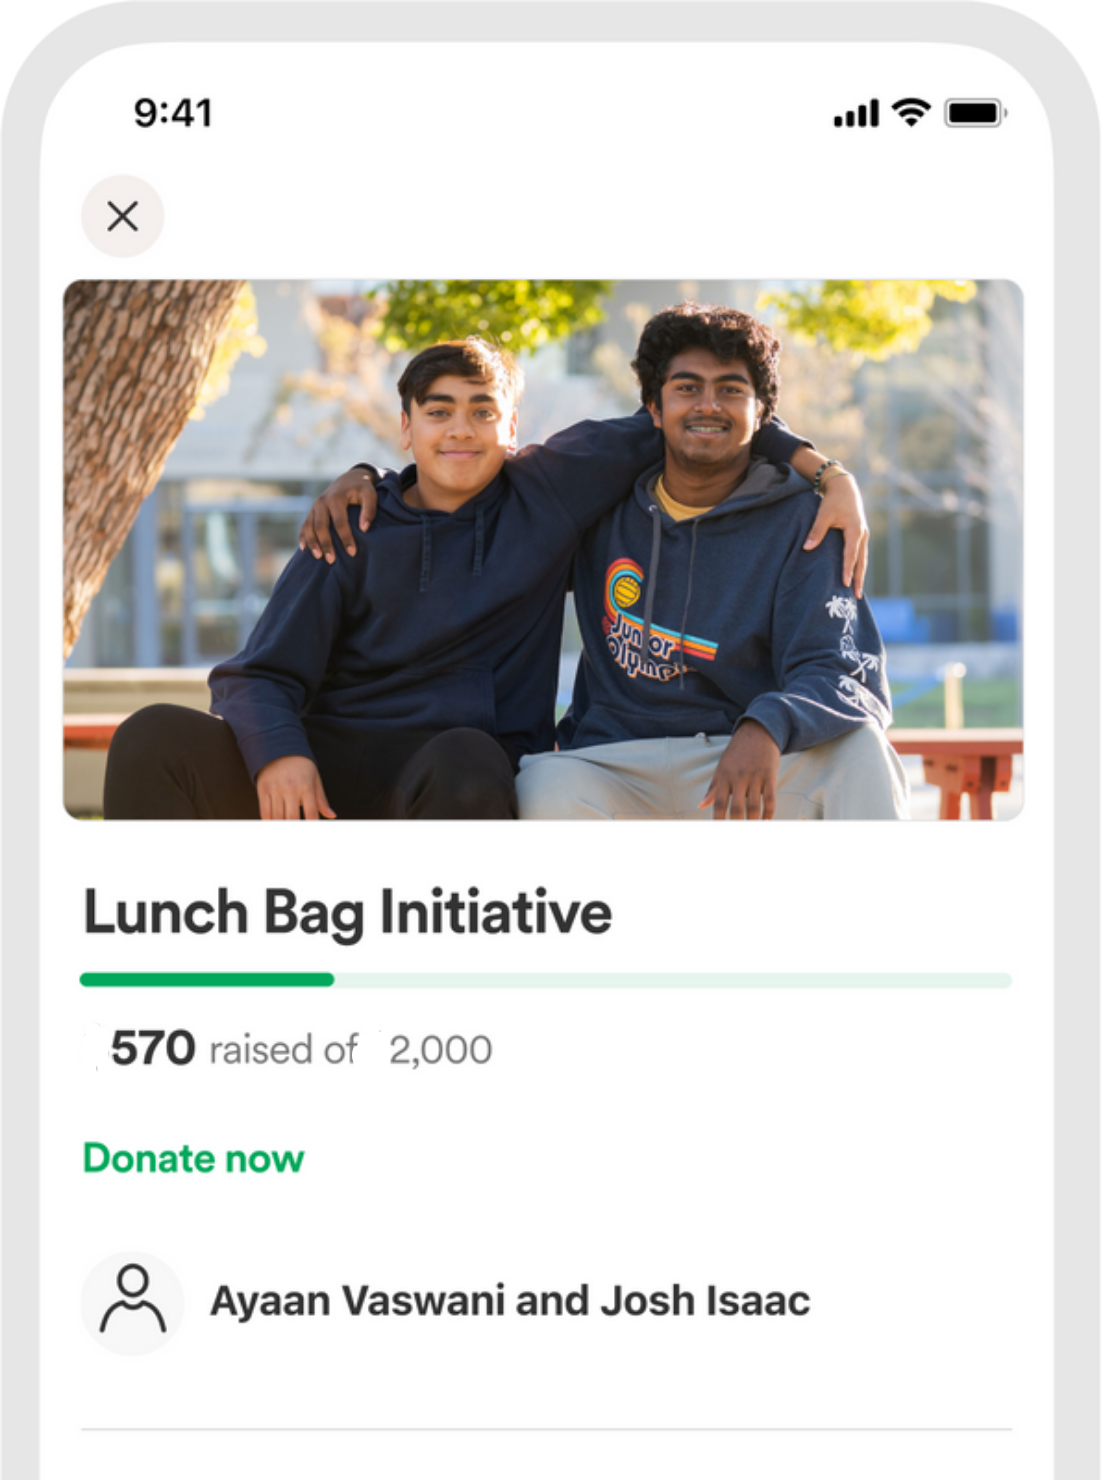This screenshot has width=1102, height=1481.
Task: Click the Donate now link
Action: 193,1158
